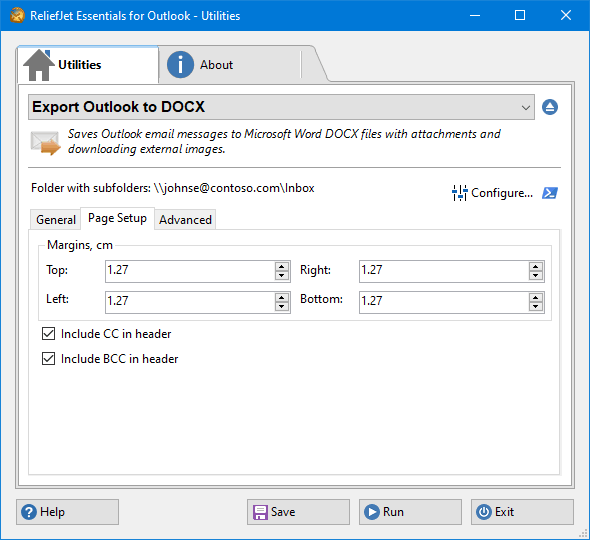The height and width of the screenshot is (540, 590).
Task: Increase the Top margin with up arrow
Action: pos(281,267)
